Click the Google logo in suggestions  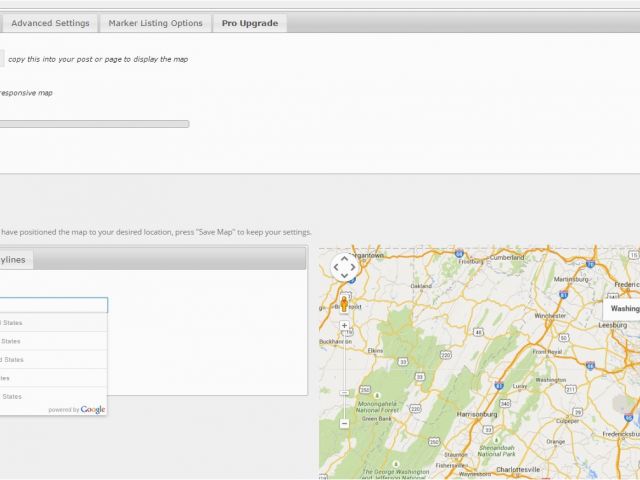pyautogui.click(x=93, y=409)
